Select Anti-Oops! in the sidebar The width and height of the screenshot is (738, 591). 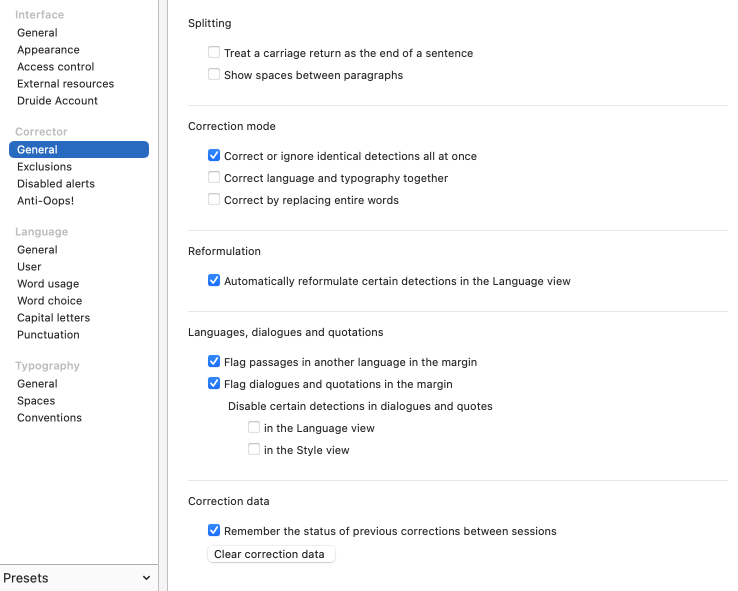(x=45, y=201)
